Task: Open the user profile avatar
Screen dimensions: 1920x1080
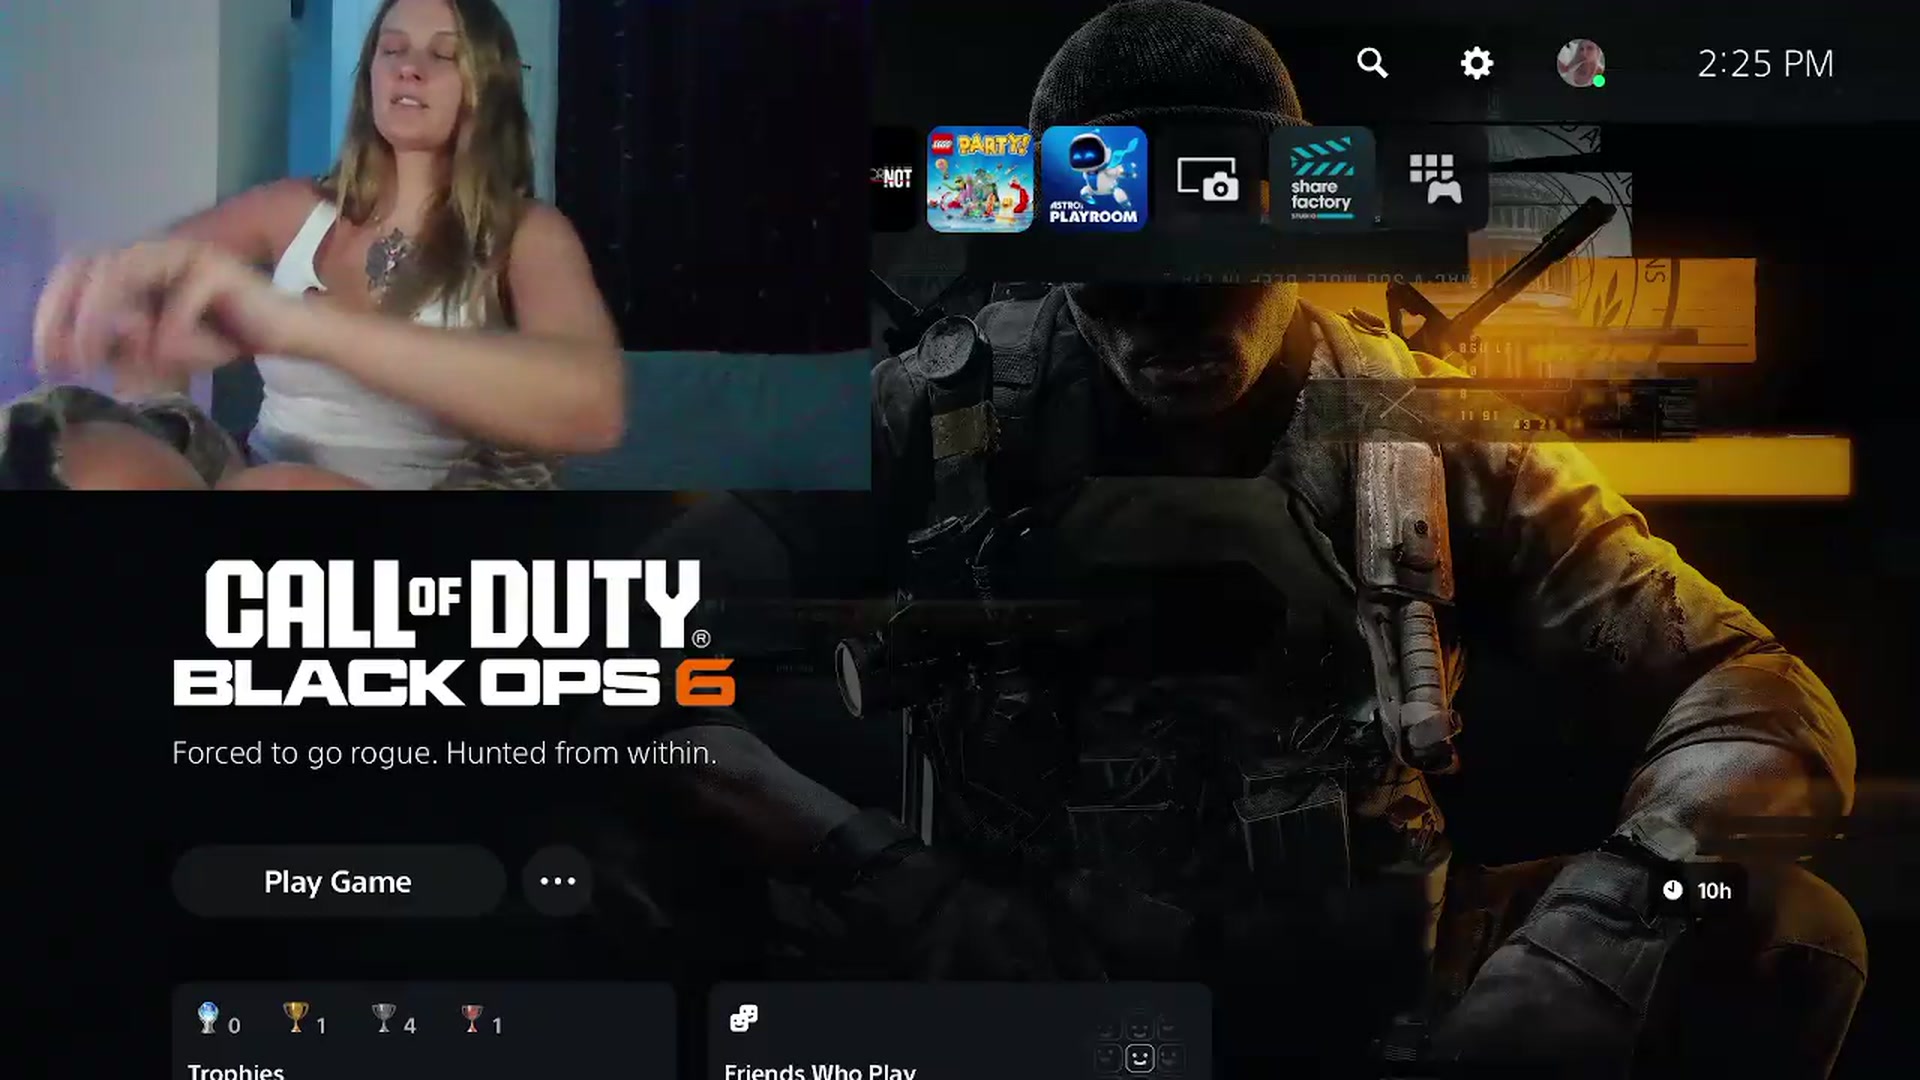Action: click(x=1581, y=63)
